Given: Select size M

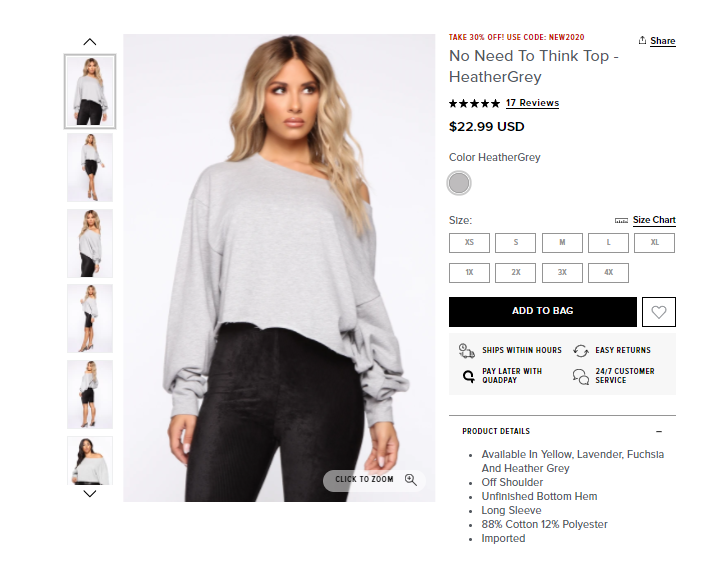Looking at the screenshot, I should (562, 243).
